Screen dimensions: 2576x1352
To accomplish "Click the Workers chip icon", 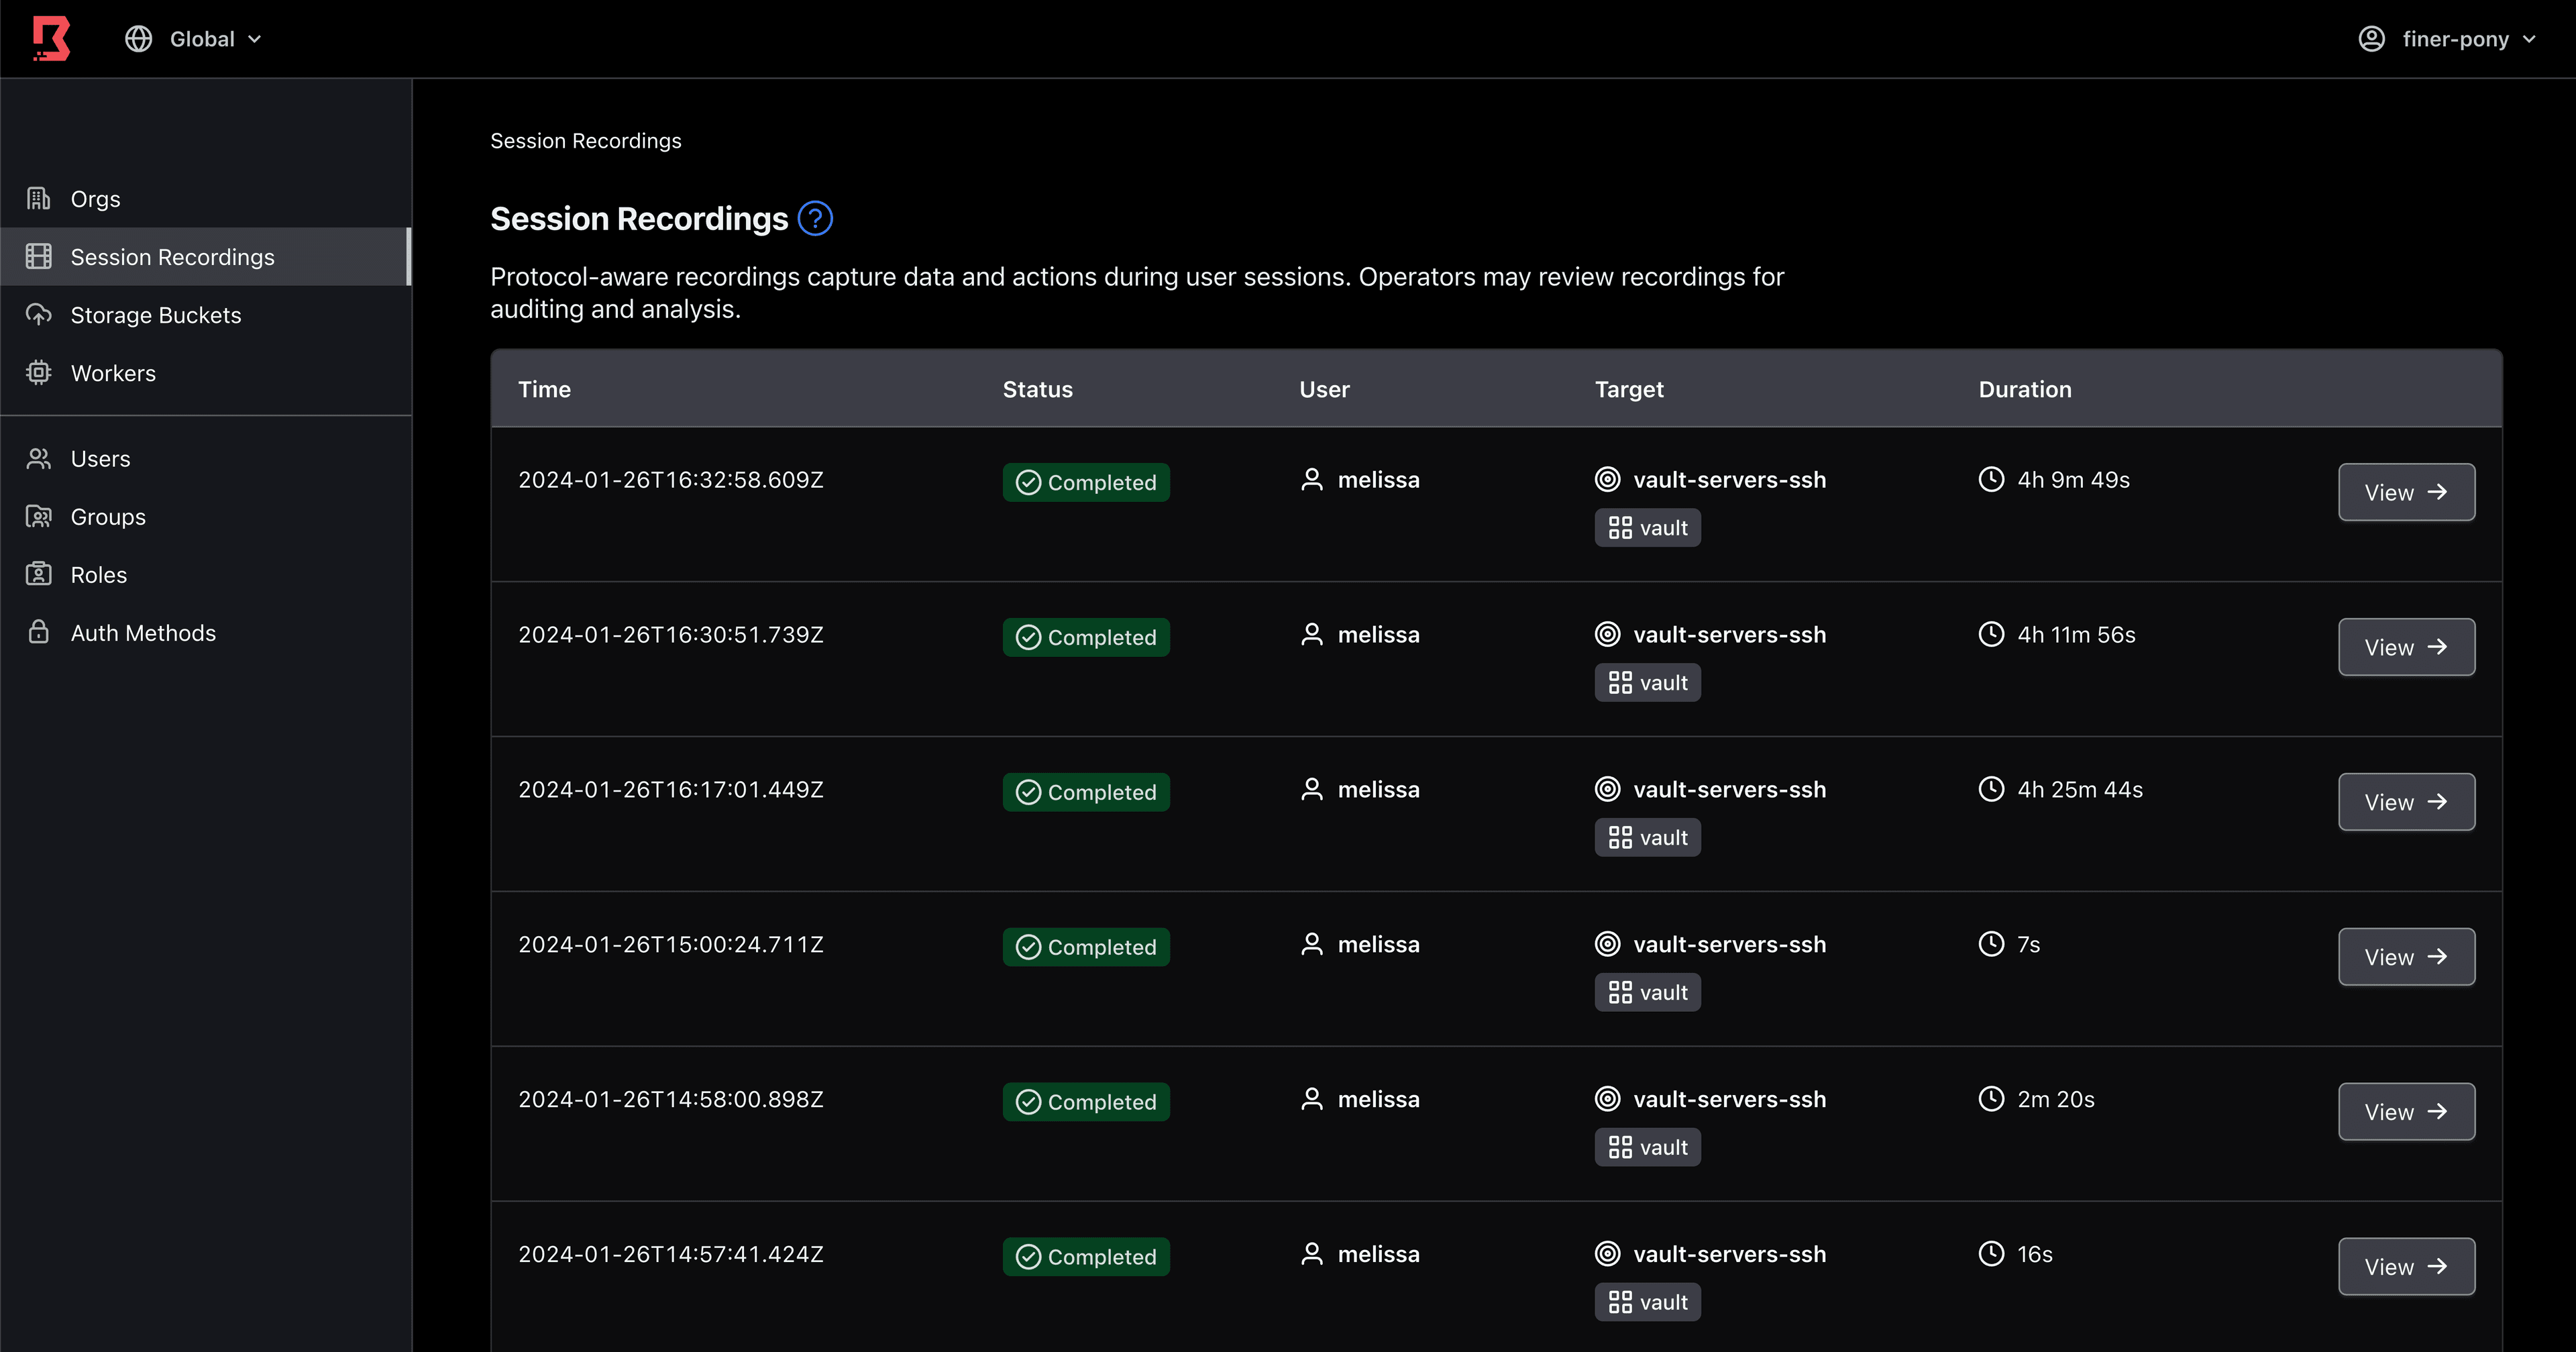I will [x=38, y=373].
